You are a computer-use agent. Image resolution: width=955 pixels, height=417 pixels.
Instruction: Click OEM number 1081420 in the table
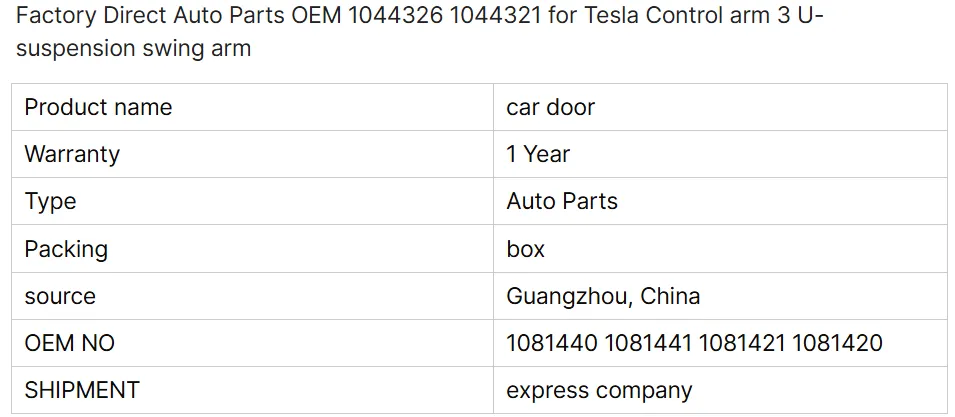coord(837,343)
